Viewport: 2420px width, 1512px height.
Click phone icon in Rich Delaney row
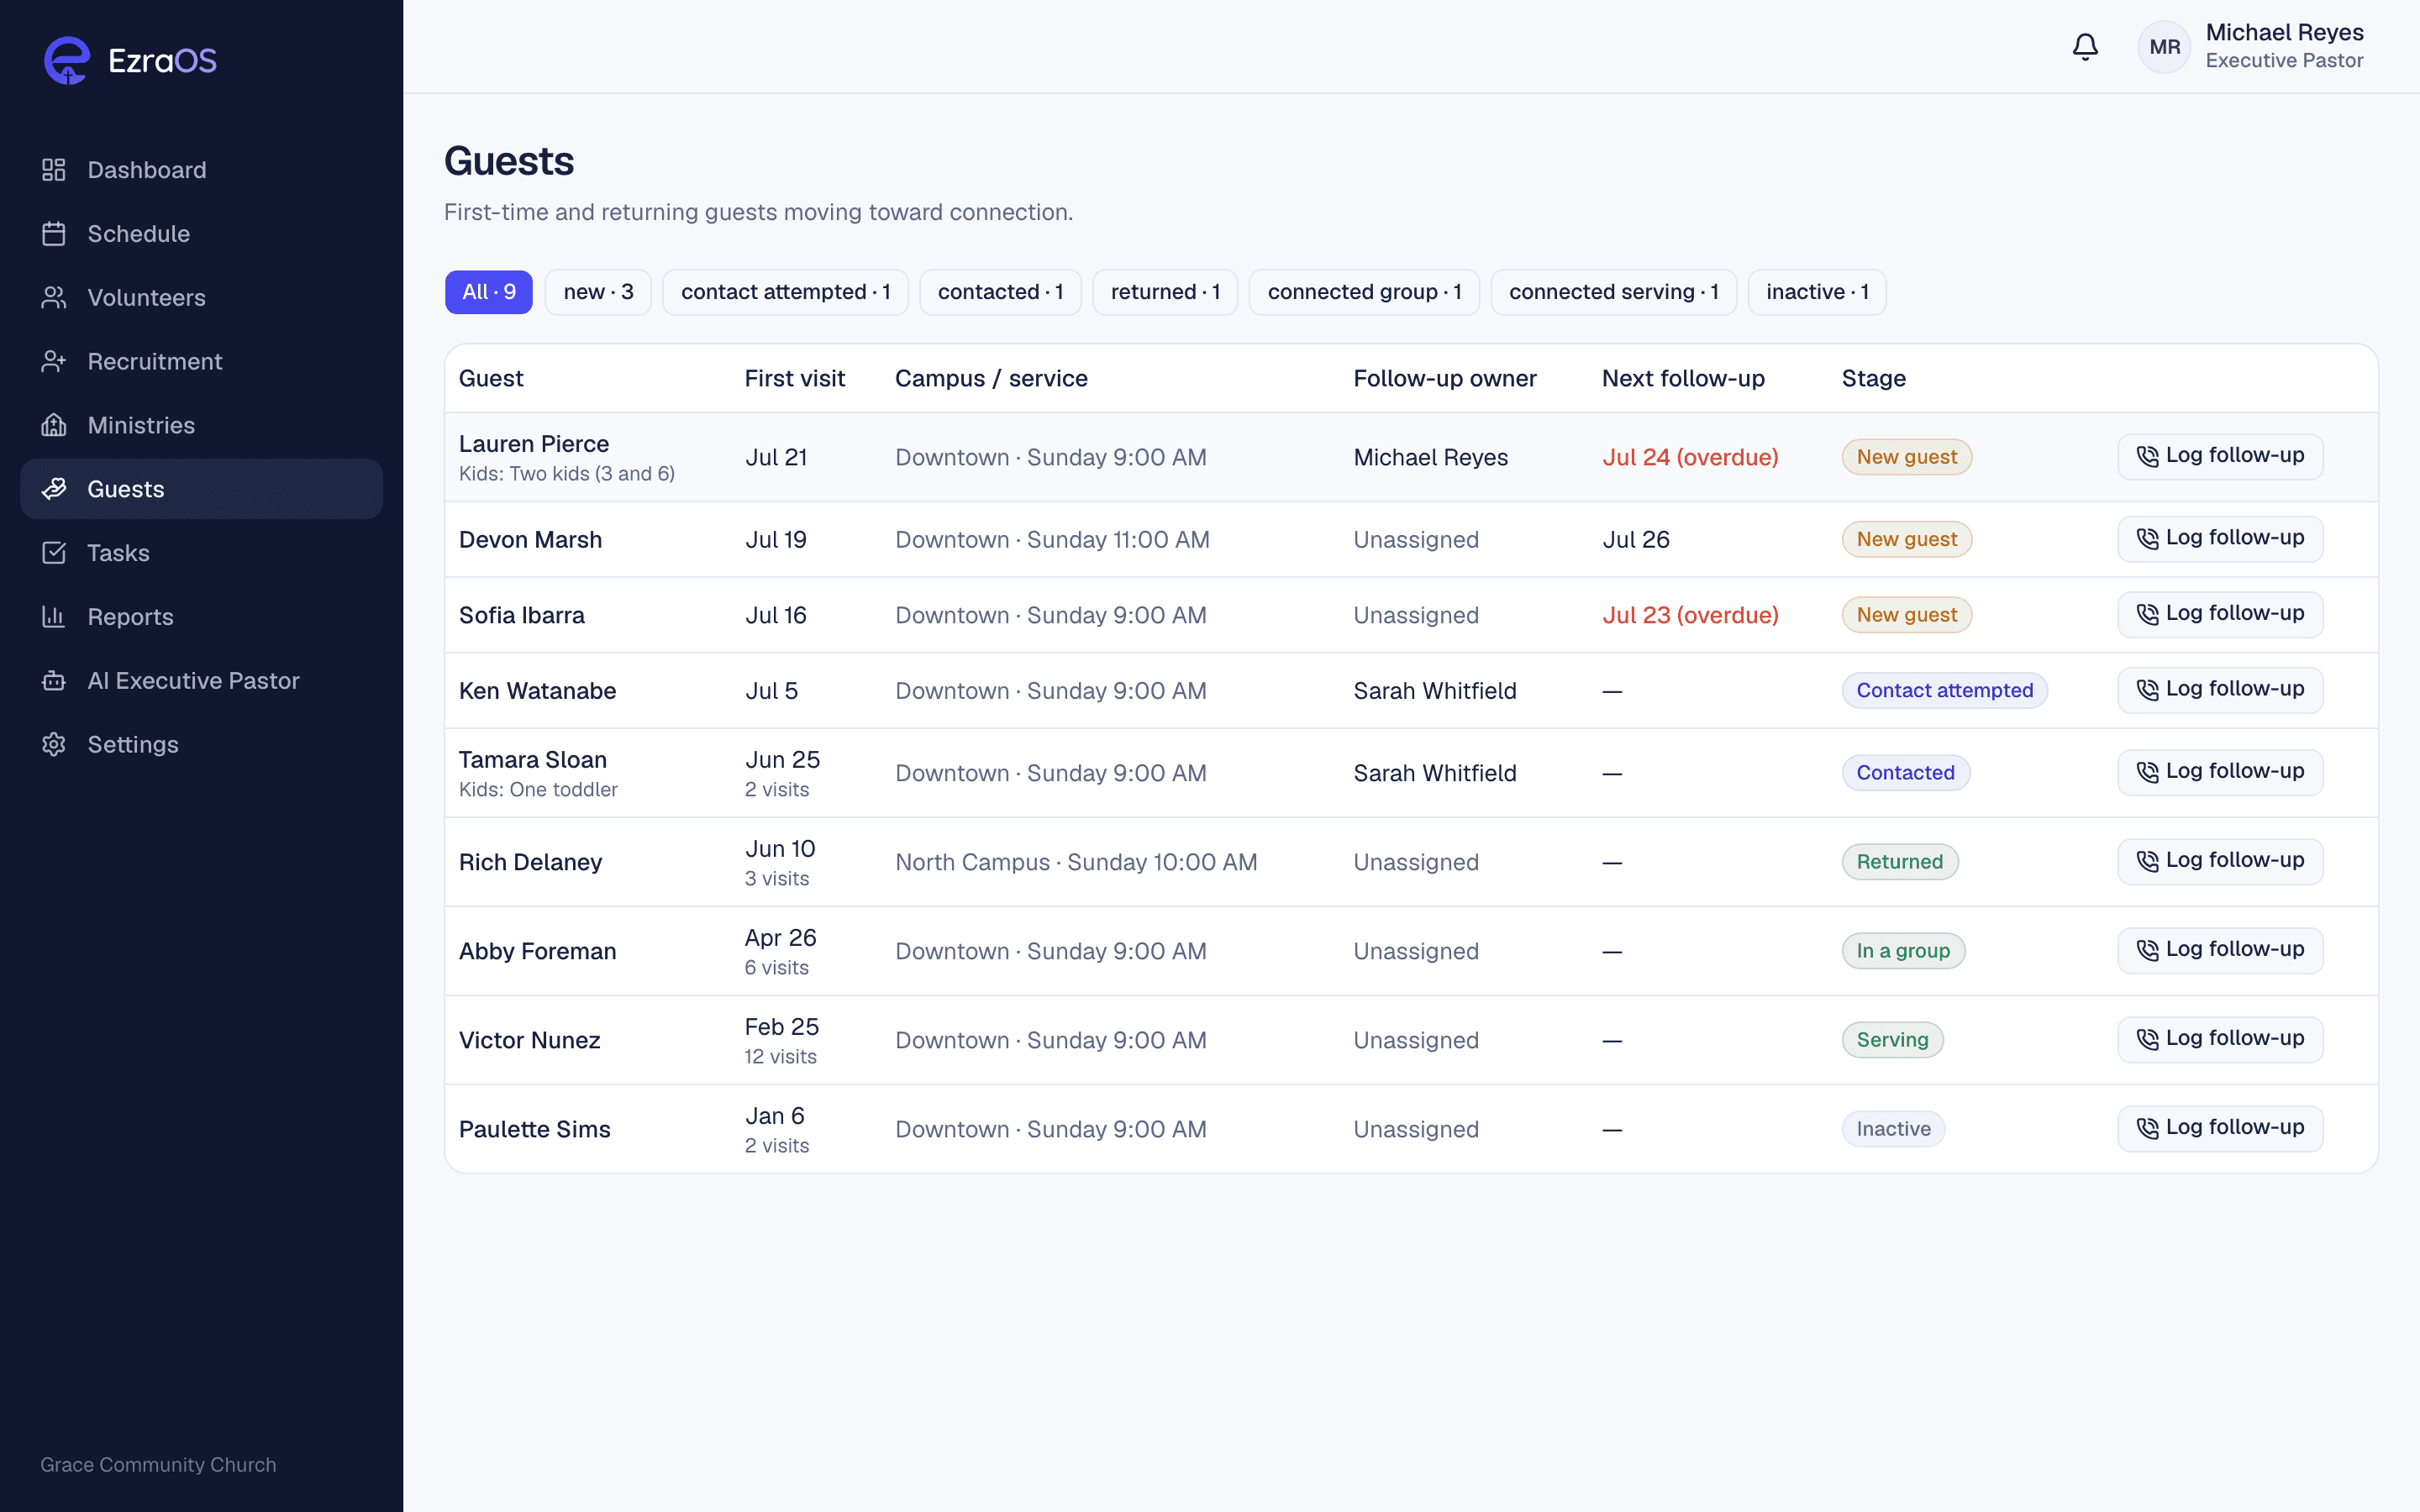(x=2147, y=861)
